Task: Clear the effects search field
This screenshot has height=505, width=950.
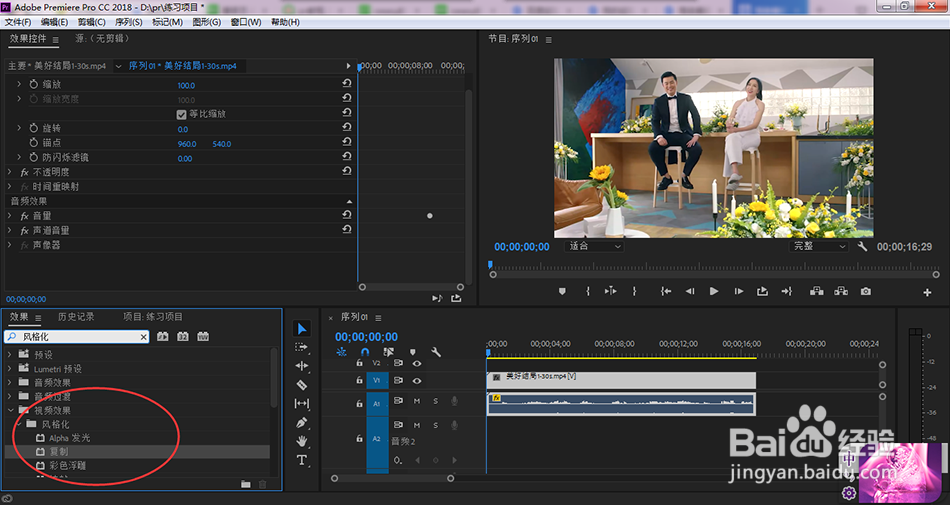Action: (x=144, y=337)
